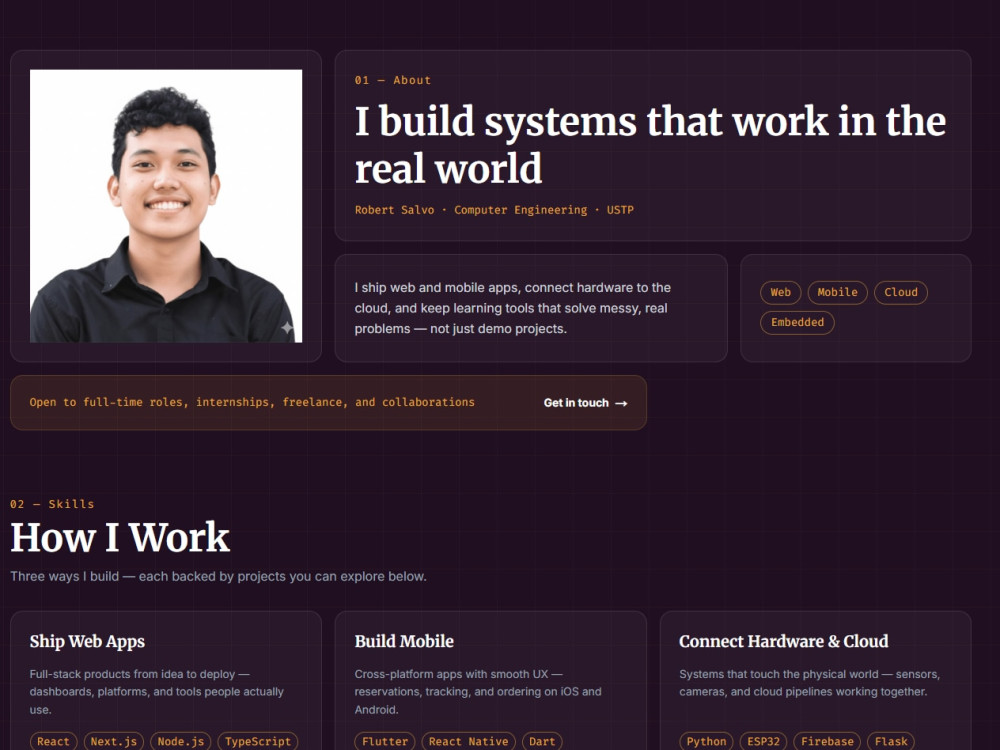
Task: Click the arrow icon beside Get in touch
Action: tap(621, 403)
